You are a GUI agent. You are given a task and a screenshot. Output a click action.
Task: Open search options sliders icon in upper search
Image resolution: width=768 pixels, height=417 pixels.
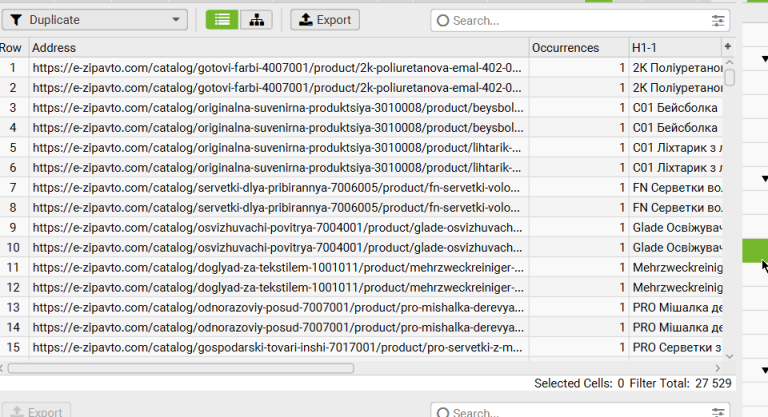coord(718,21)
